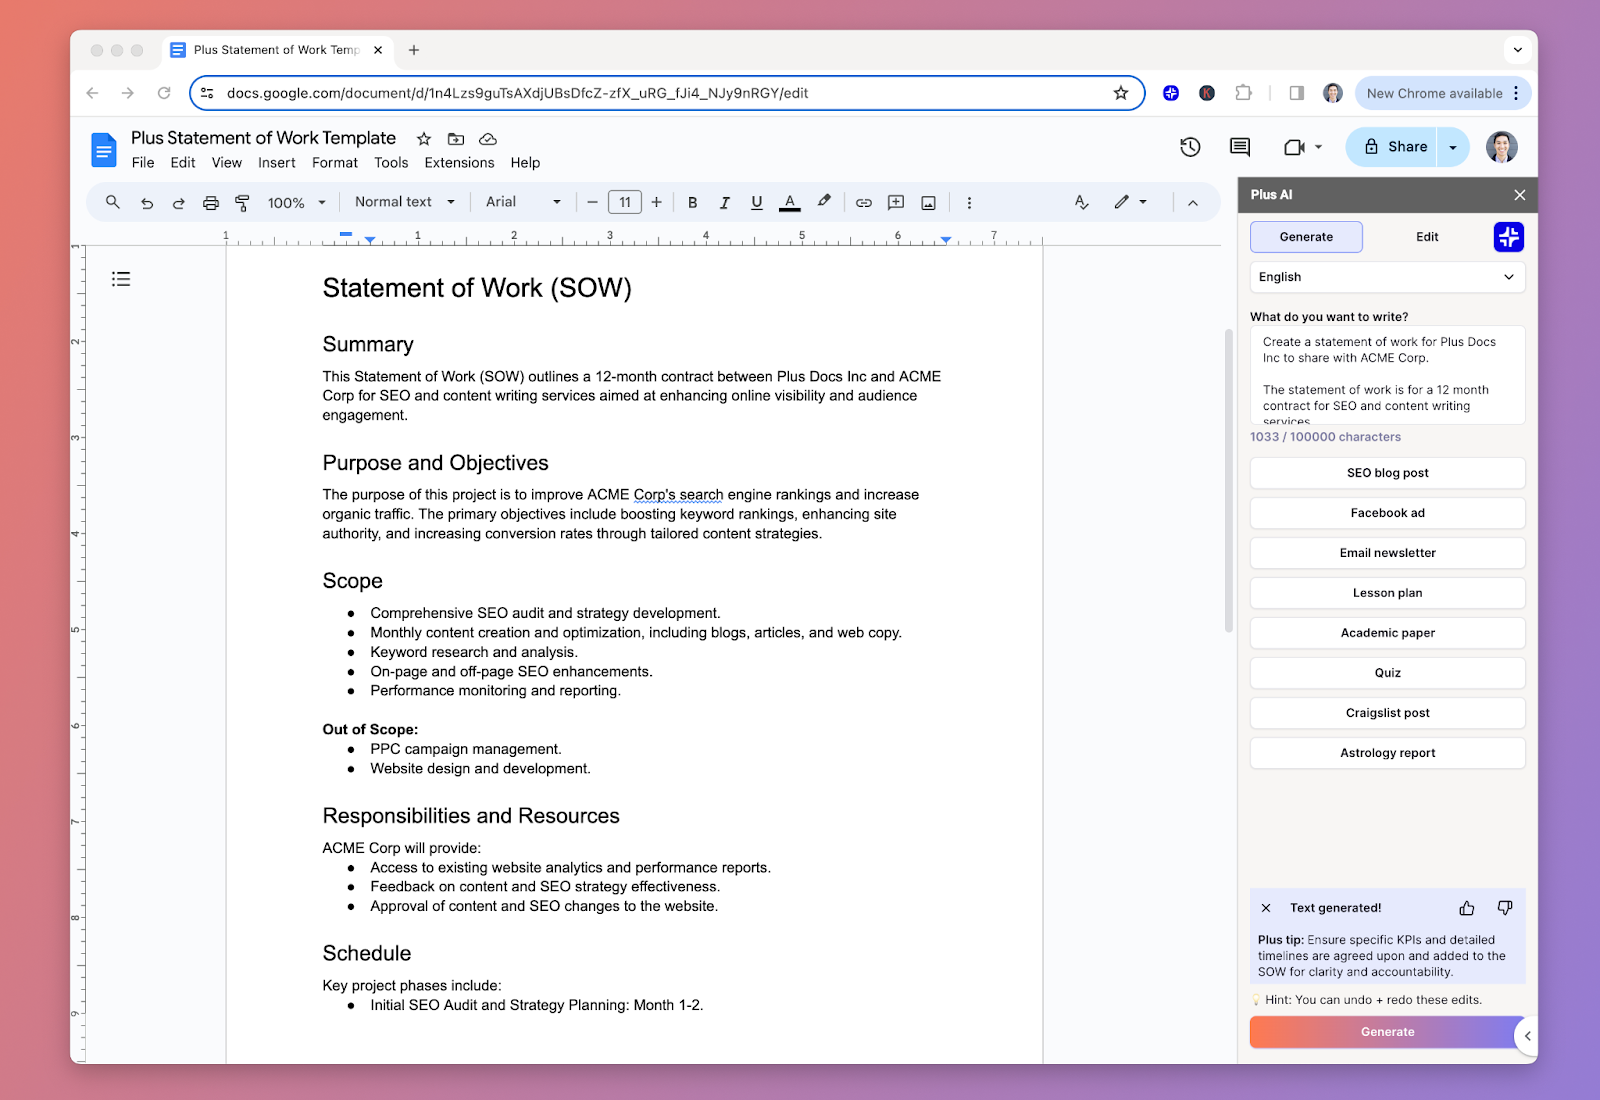Toggle bold formatting

pyautogui.click(x=692, y=203)
